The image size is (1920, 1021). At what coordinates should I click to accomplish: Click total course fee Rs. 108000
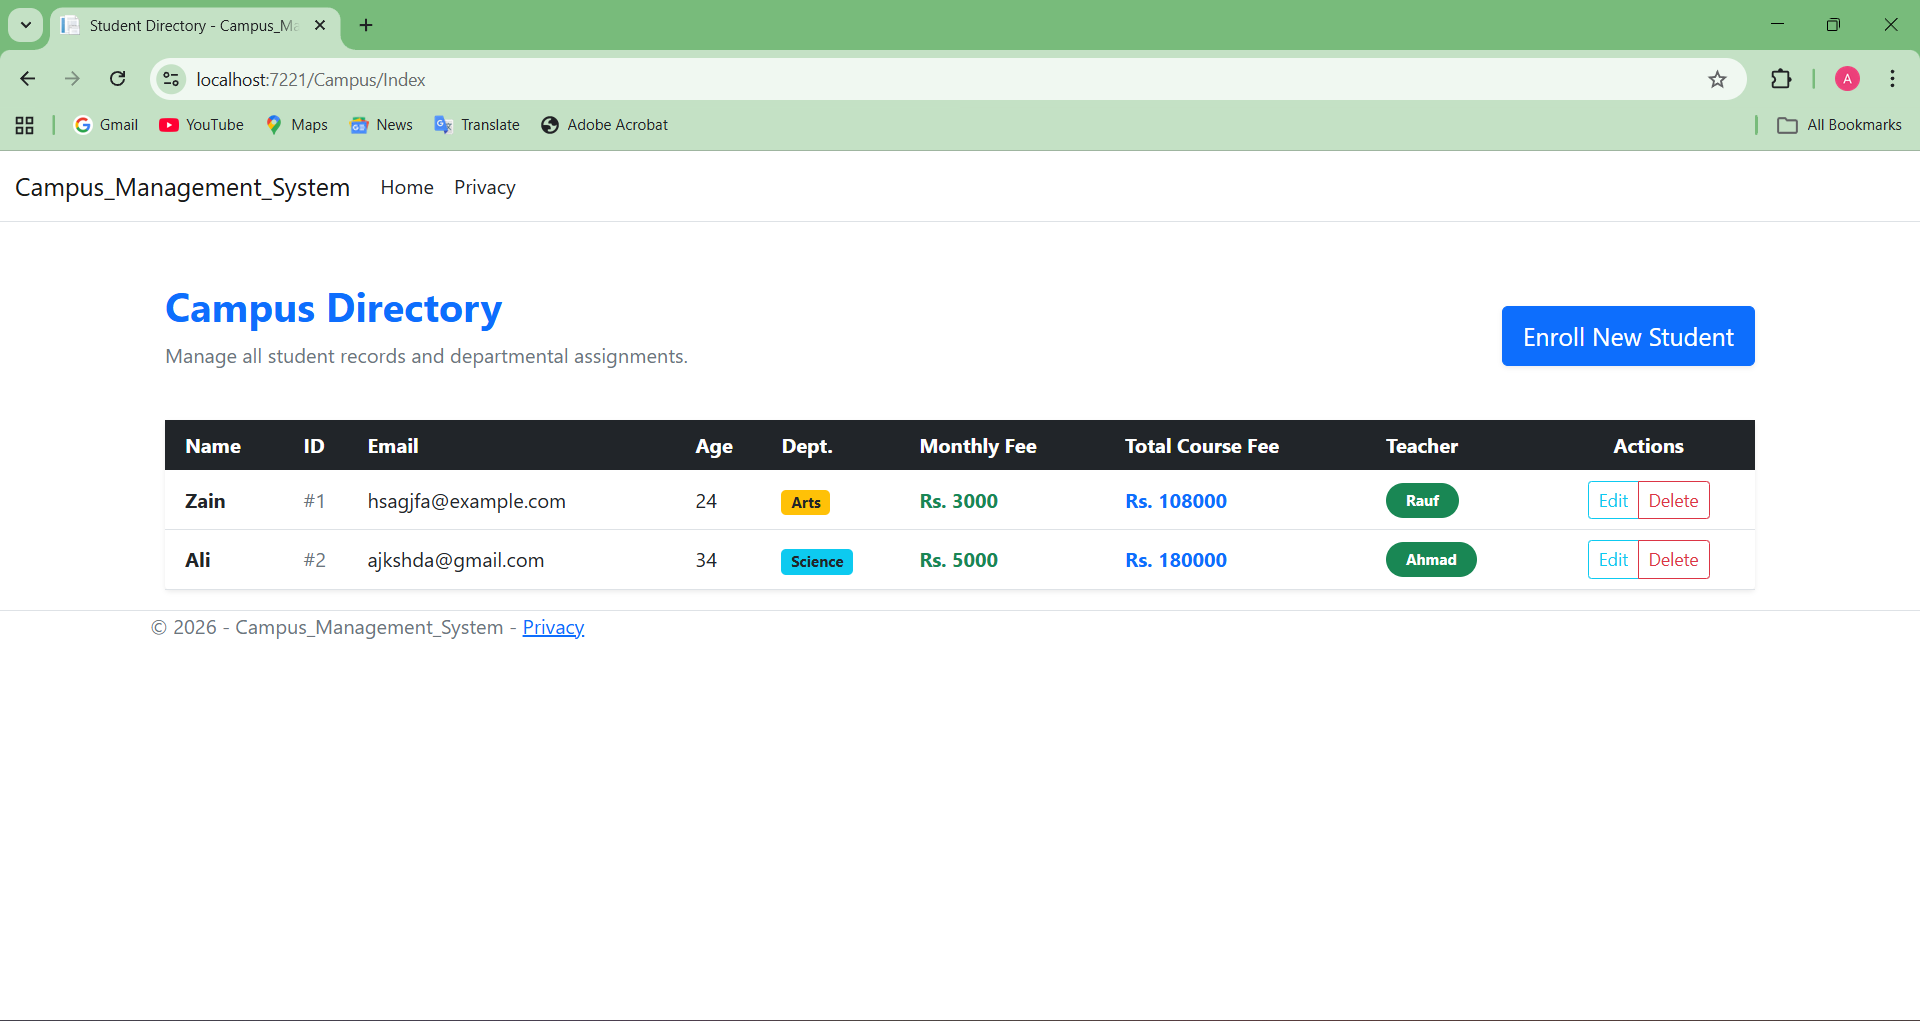click(x=1176, y=501)
